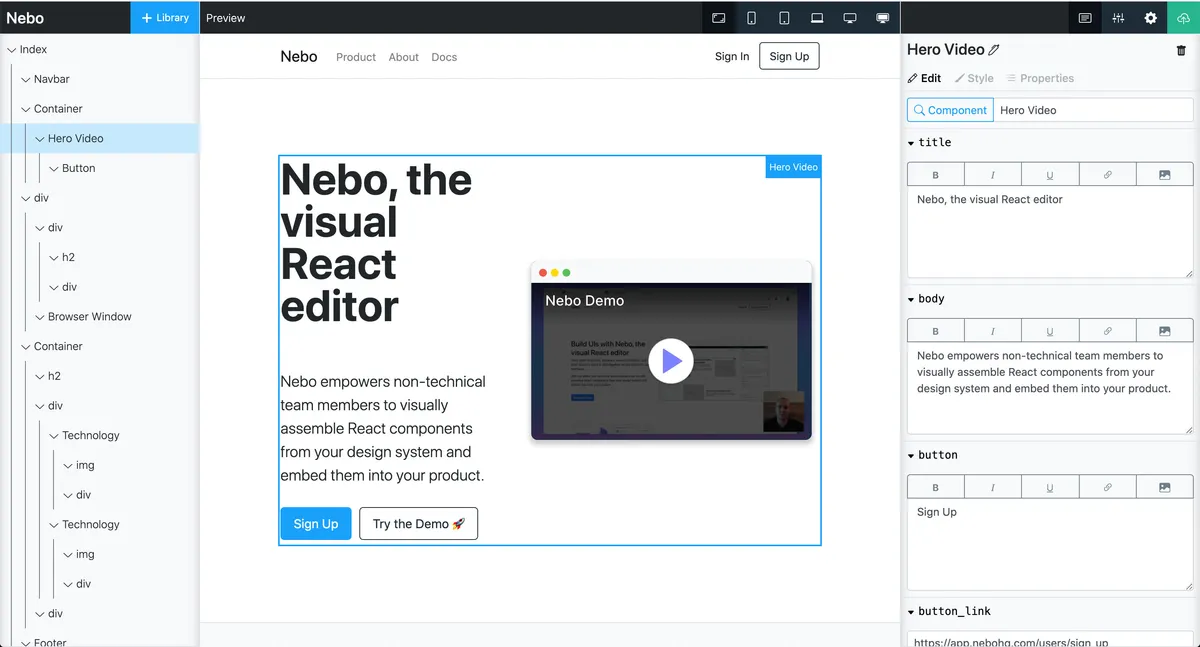Apply bold in the button editor
Screen dimensions: 1200x647
tap(935, 487)
